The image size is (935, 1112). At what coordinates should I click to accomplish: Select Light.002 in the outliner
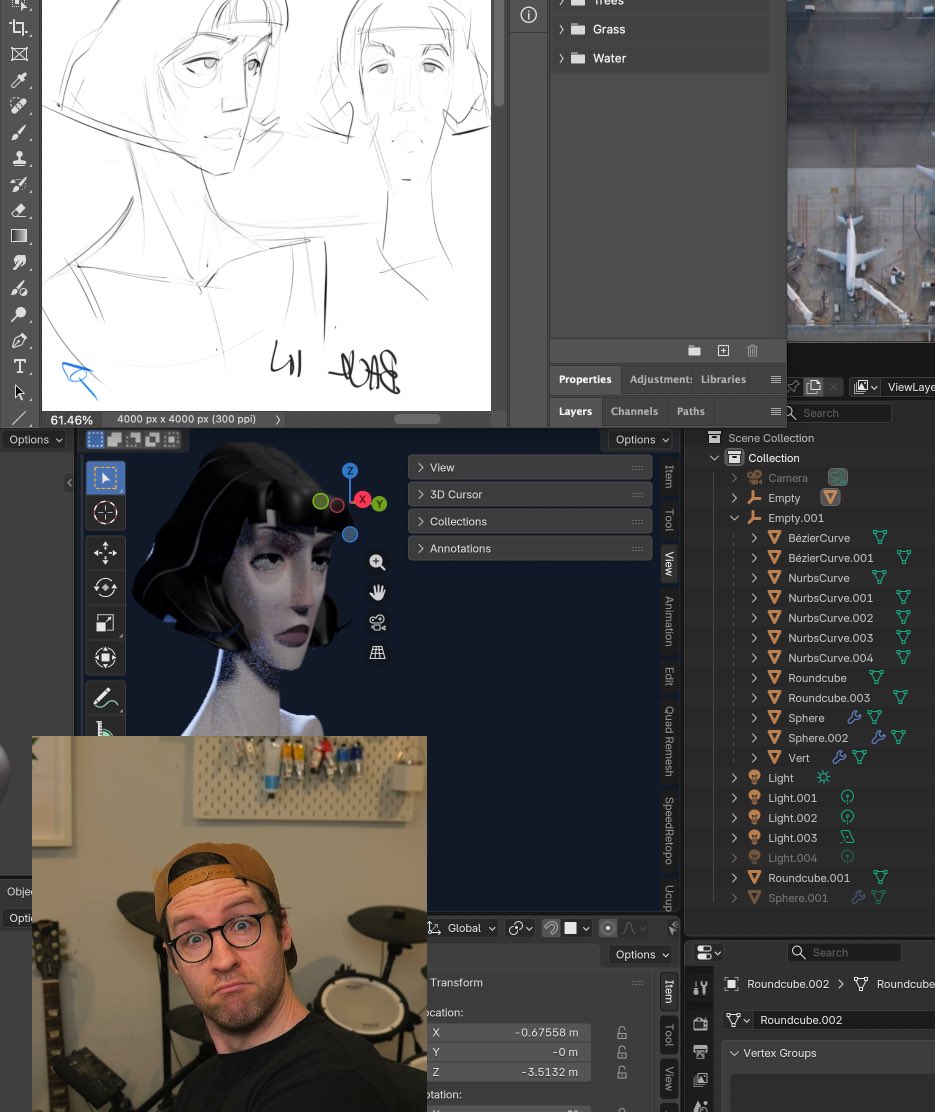tap(792, 818)
